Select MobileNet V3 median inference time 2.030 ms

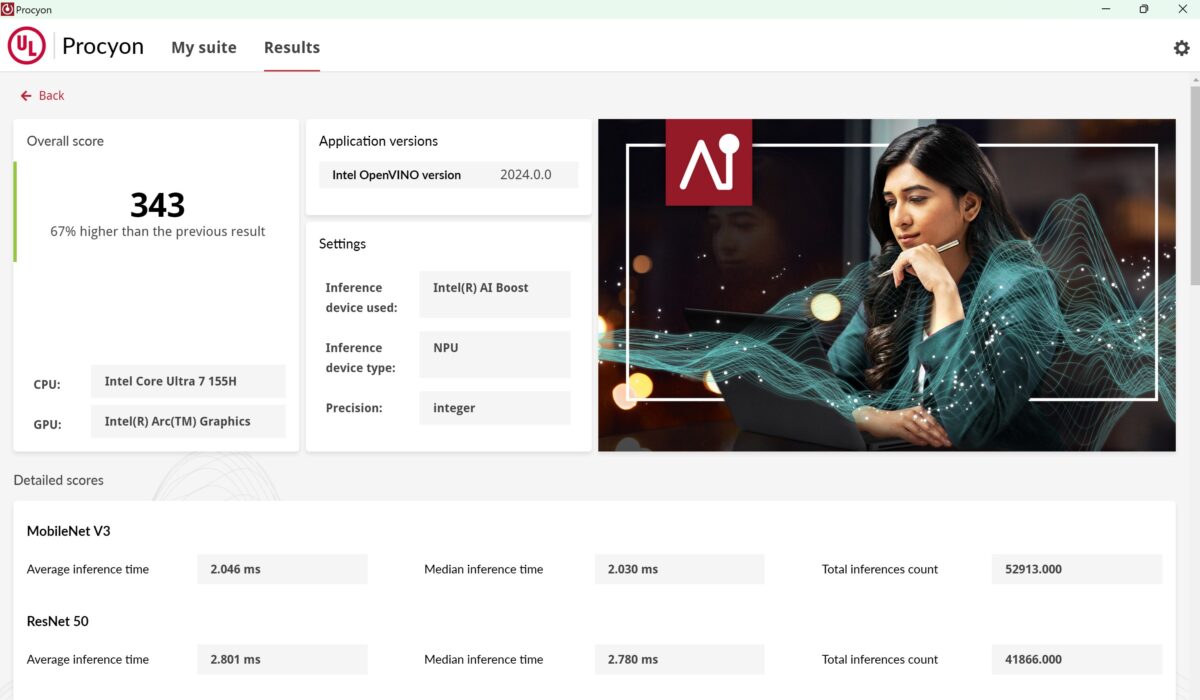(679, 569)
